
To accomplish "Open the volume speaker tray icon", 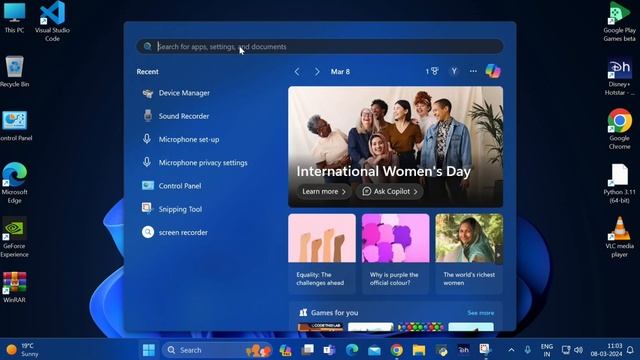I will pyautogui.click(x=578, y=350).
